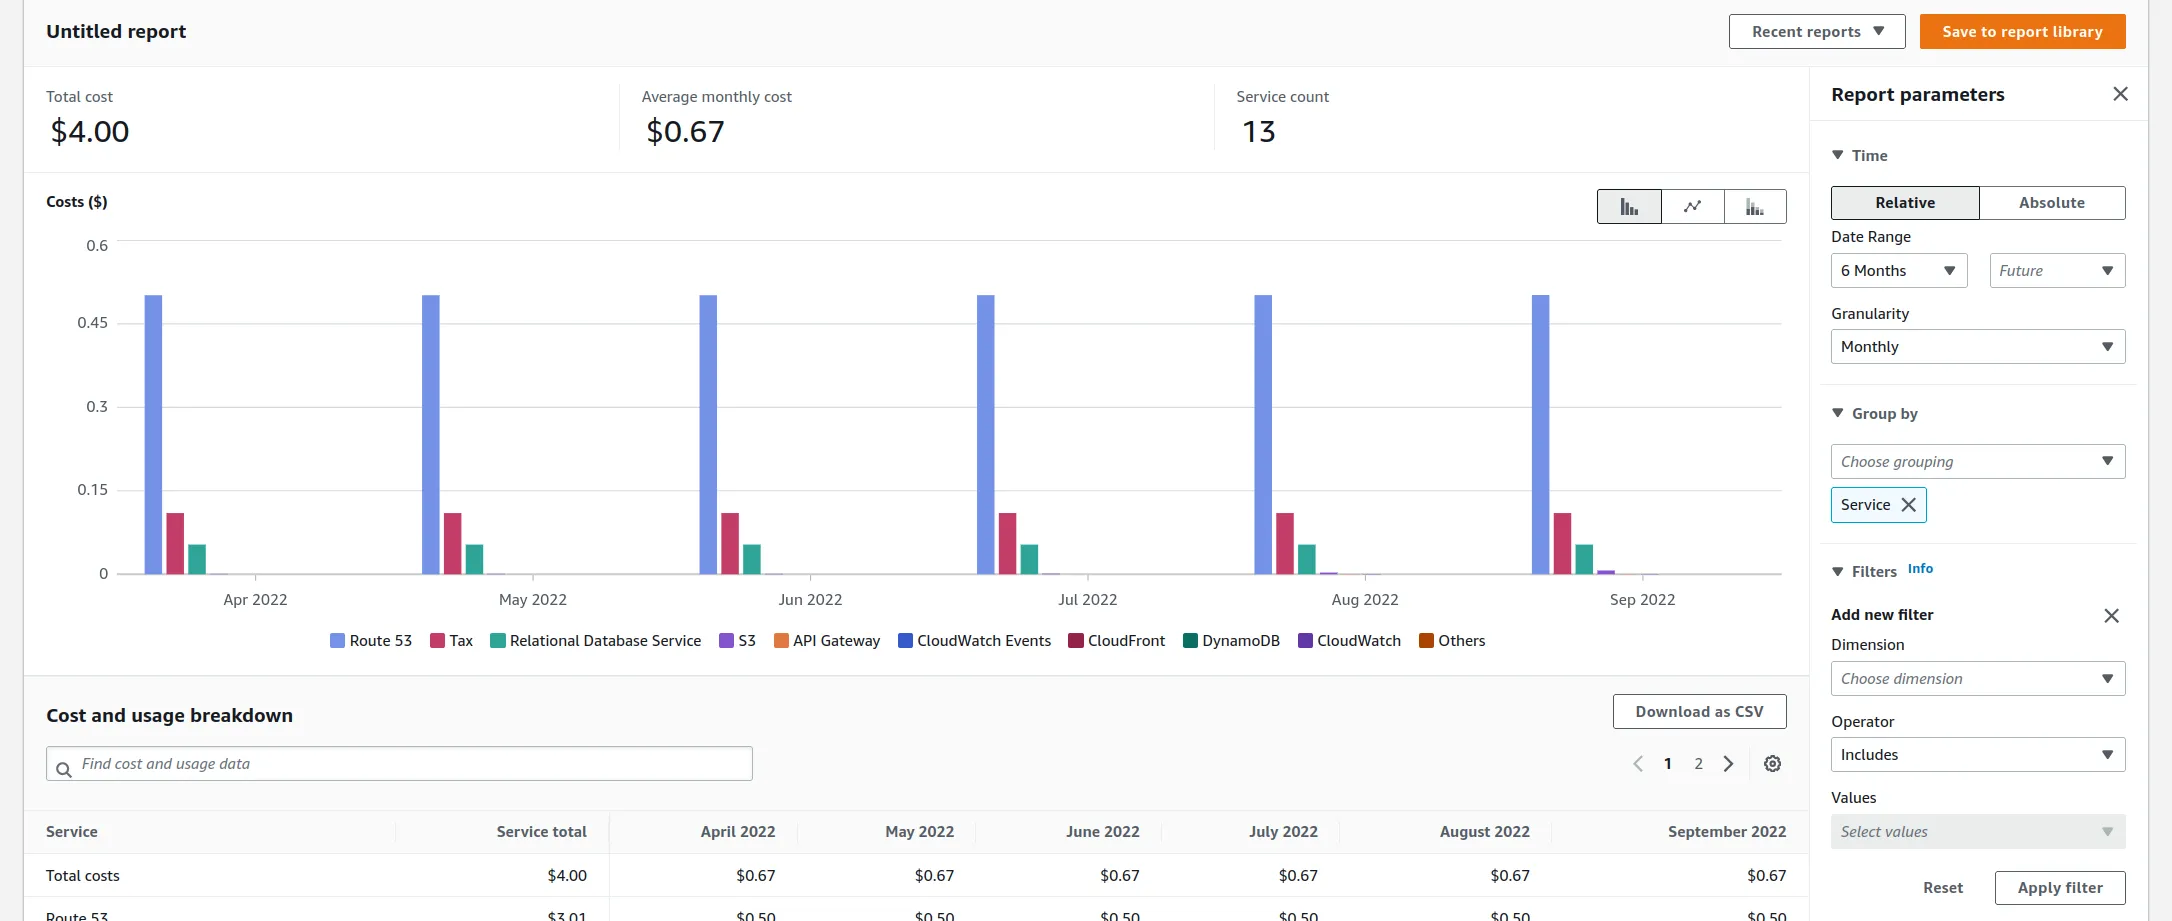Image resolution: width=2172 pixels, height=921 pixels.
Task: Click the September 2022 column header
Action: (x=1727, y=832)
